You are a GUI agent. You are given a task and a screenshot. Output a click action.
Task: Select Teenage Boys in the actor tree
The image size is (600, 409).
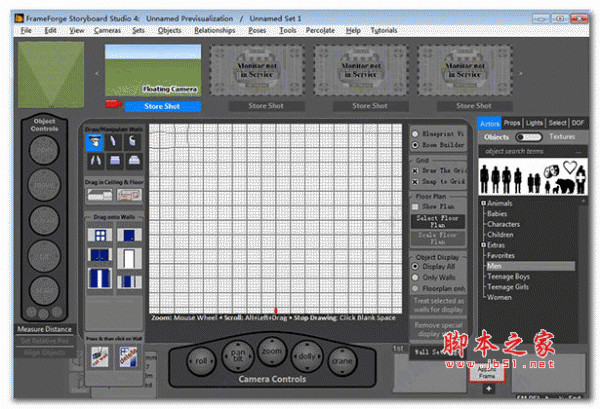pyautogui.click(x=508, y=276)
